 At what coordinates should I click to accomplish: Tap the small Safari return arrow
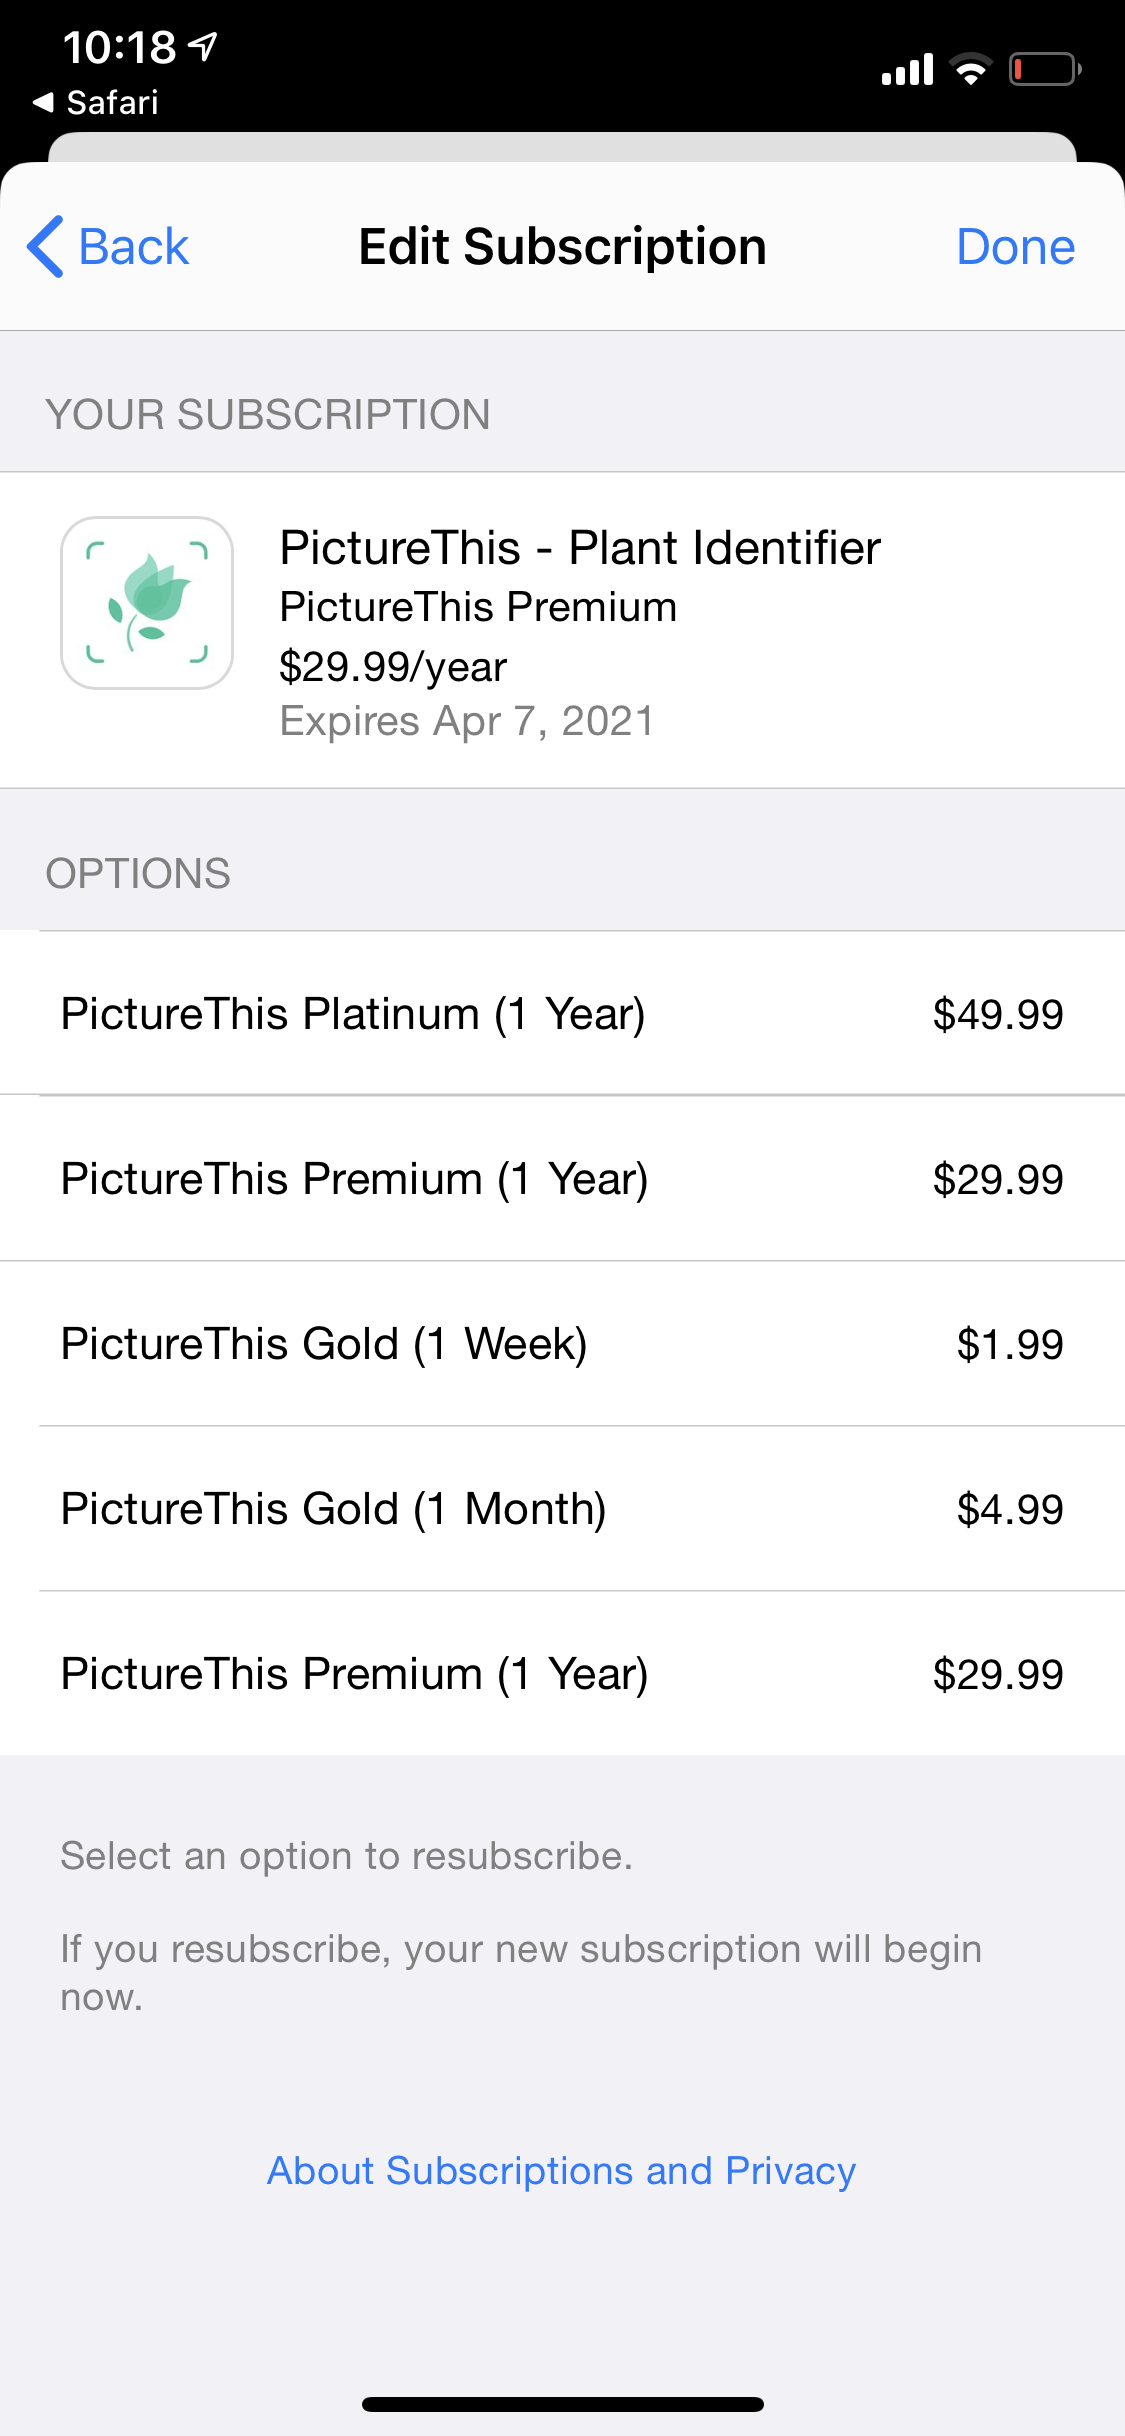coord(42,102)
